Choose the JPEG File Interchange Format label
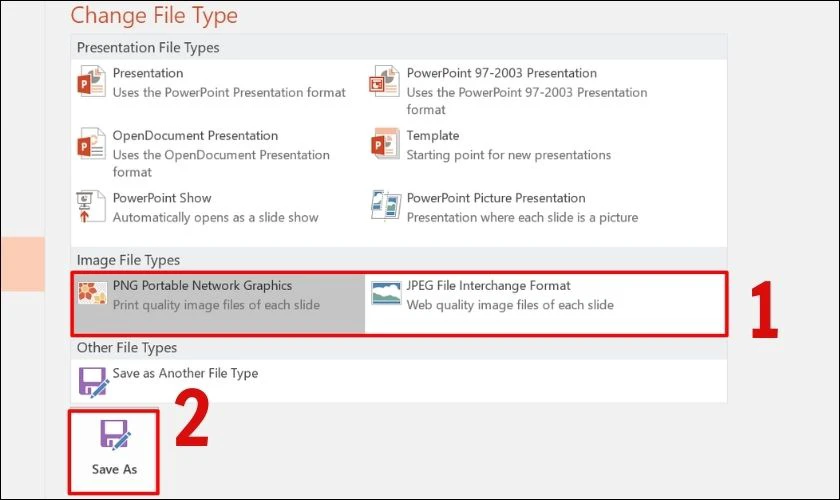 coord(489,286)
